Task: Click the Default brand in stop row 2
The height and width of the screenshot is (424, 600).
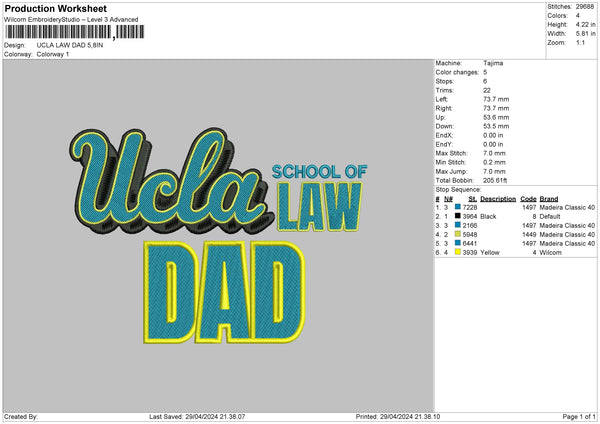Action: 550,217
